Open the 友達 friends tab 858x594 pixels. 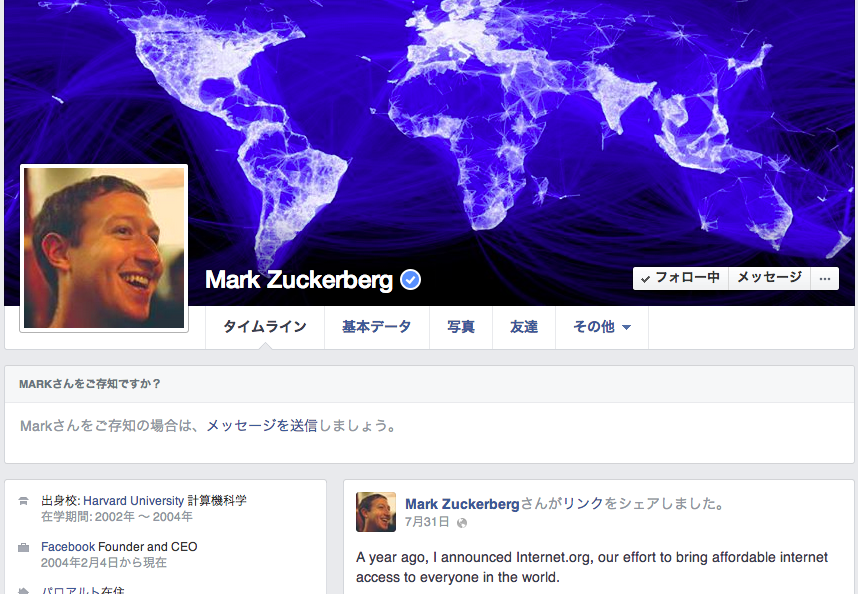pyautogui.click(x=524, y=327)
